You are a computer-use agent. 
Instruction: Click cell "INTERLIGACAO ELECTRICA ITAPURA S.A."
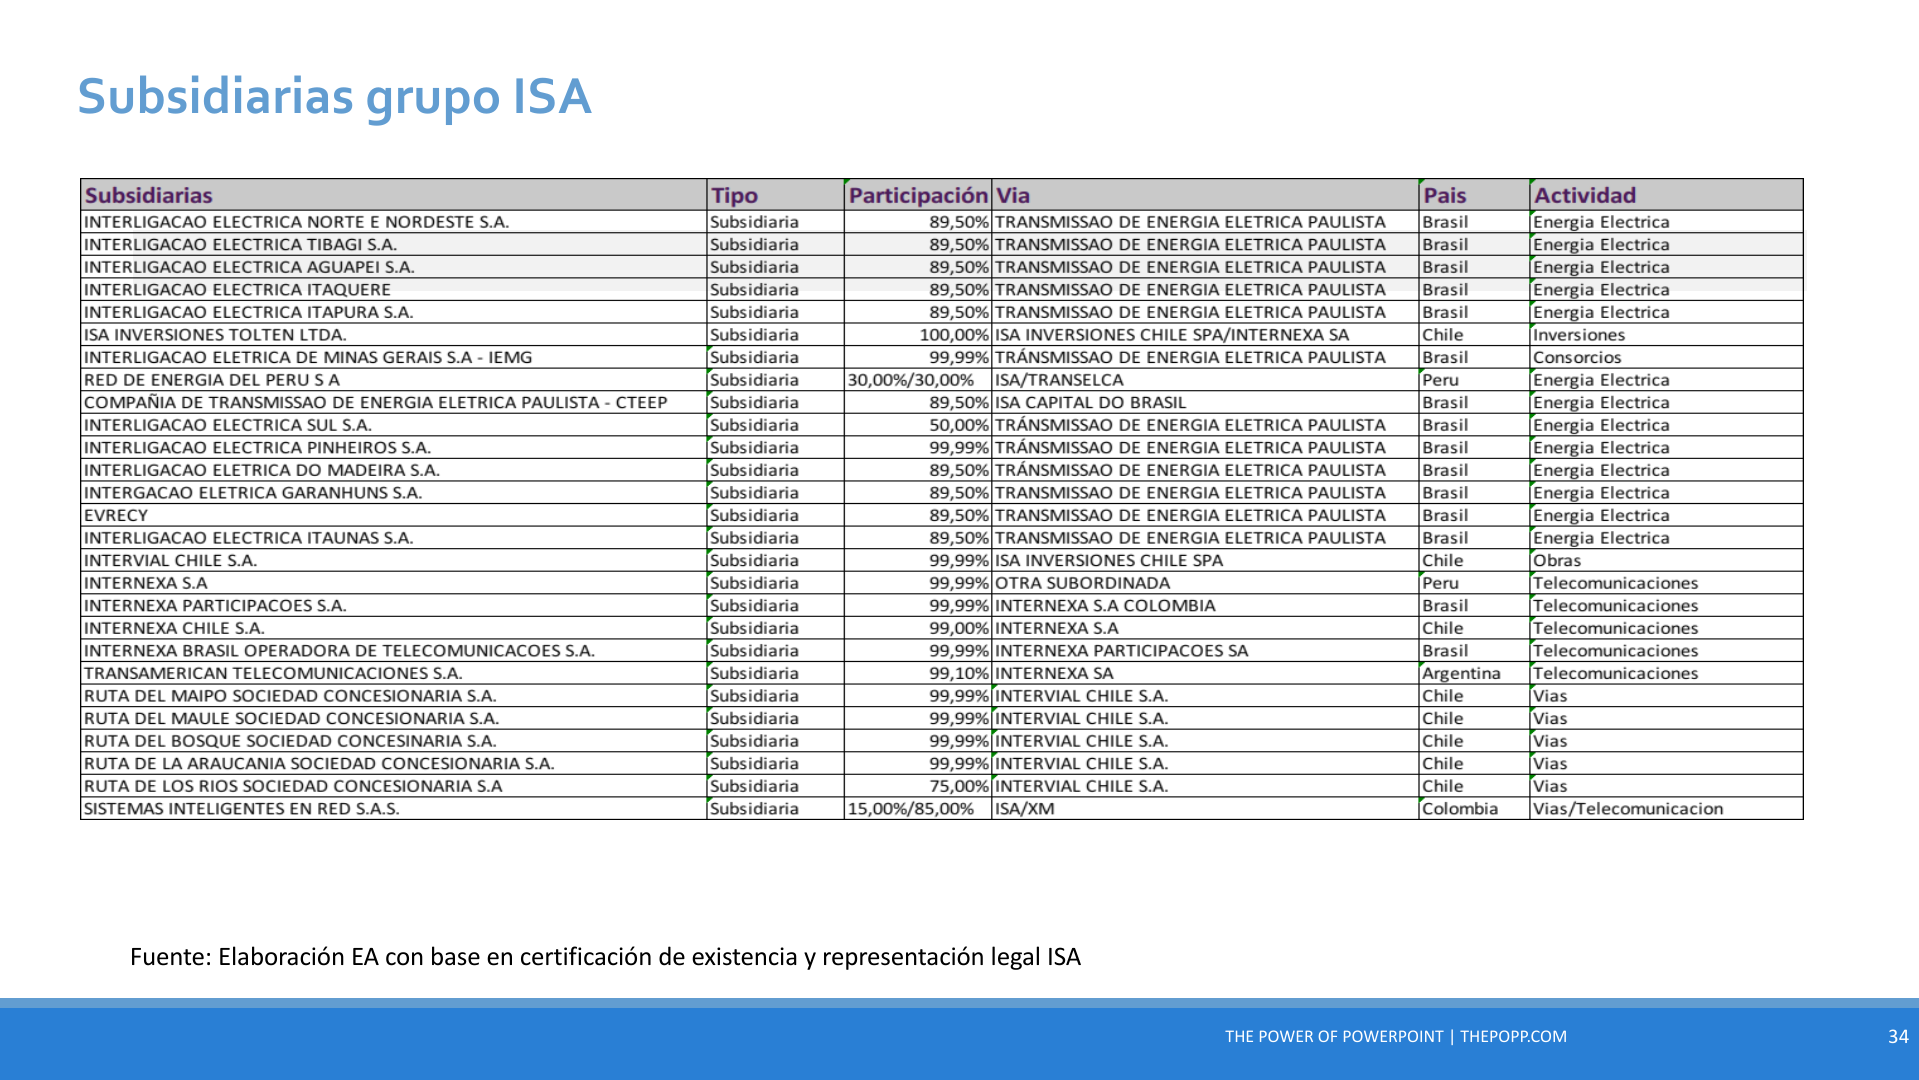click(x=394, y=312)
